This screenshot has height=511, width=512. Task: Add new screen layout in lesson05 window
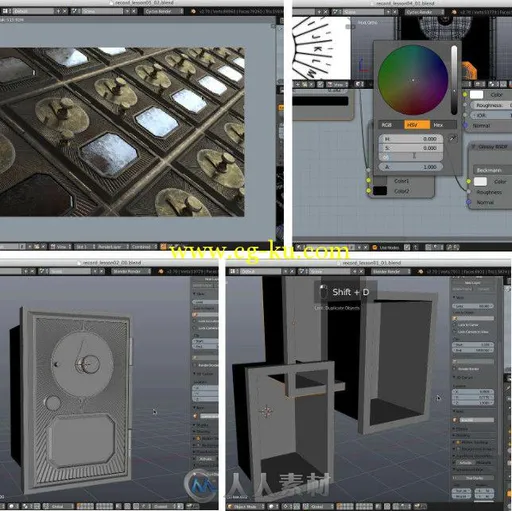click(x=58, y=11)
